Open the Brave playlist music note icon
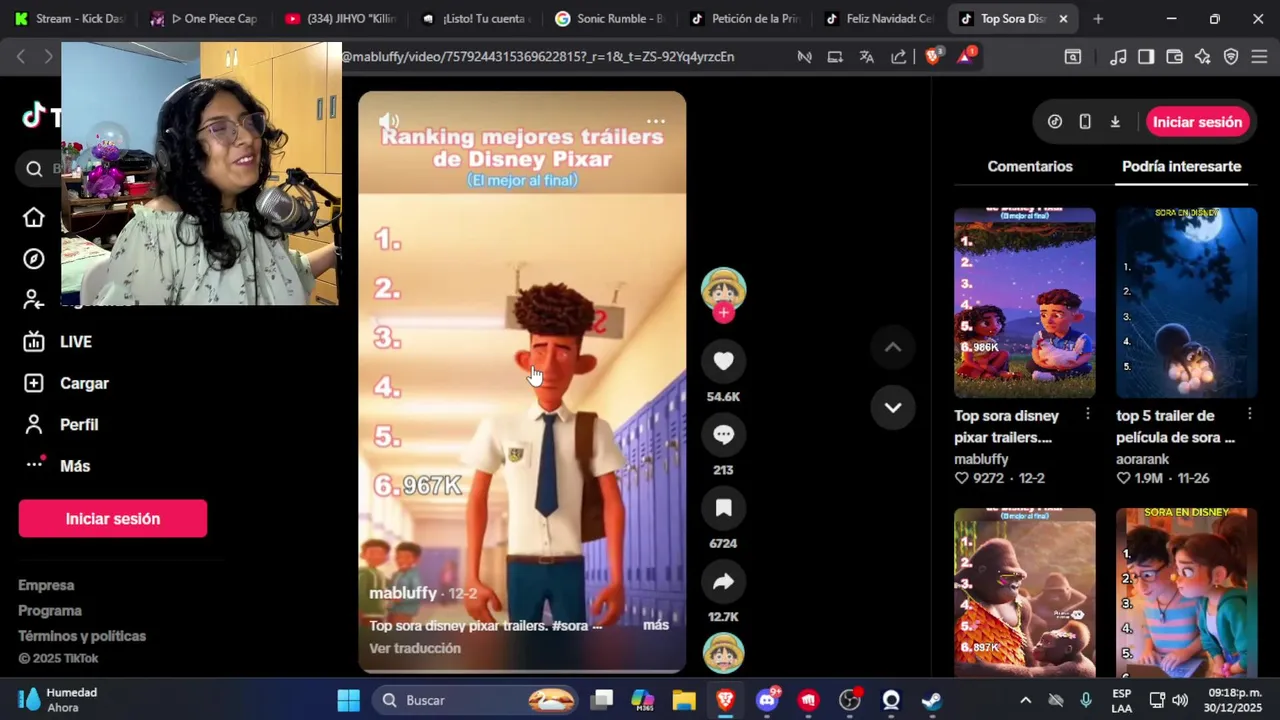Viewport: 1280px width, 720px height. click(1118, 57)
